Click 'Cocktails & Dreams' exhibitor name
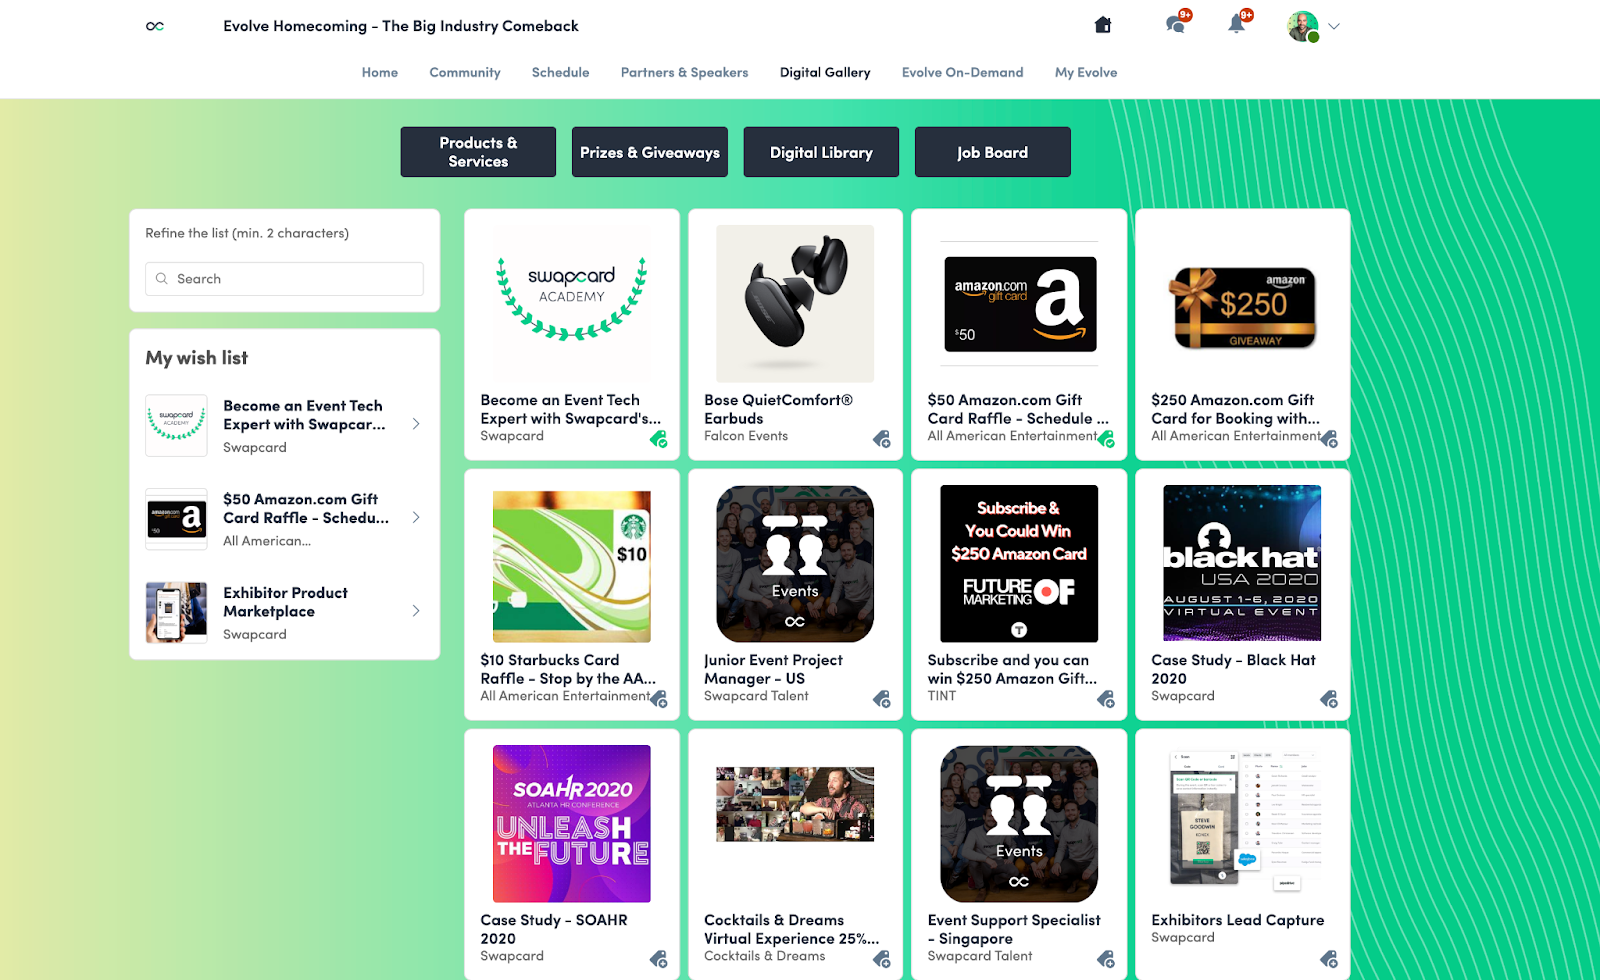Image resolution: width=1600 pixels, height=980 pixels. tap(765, 956)
